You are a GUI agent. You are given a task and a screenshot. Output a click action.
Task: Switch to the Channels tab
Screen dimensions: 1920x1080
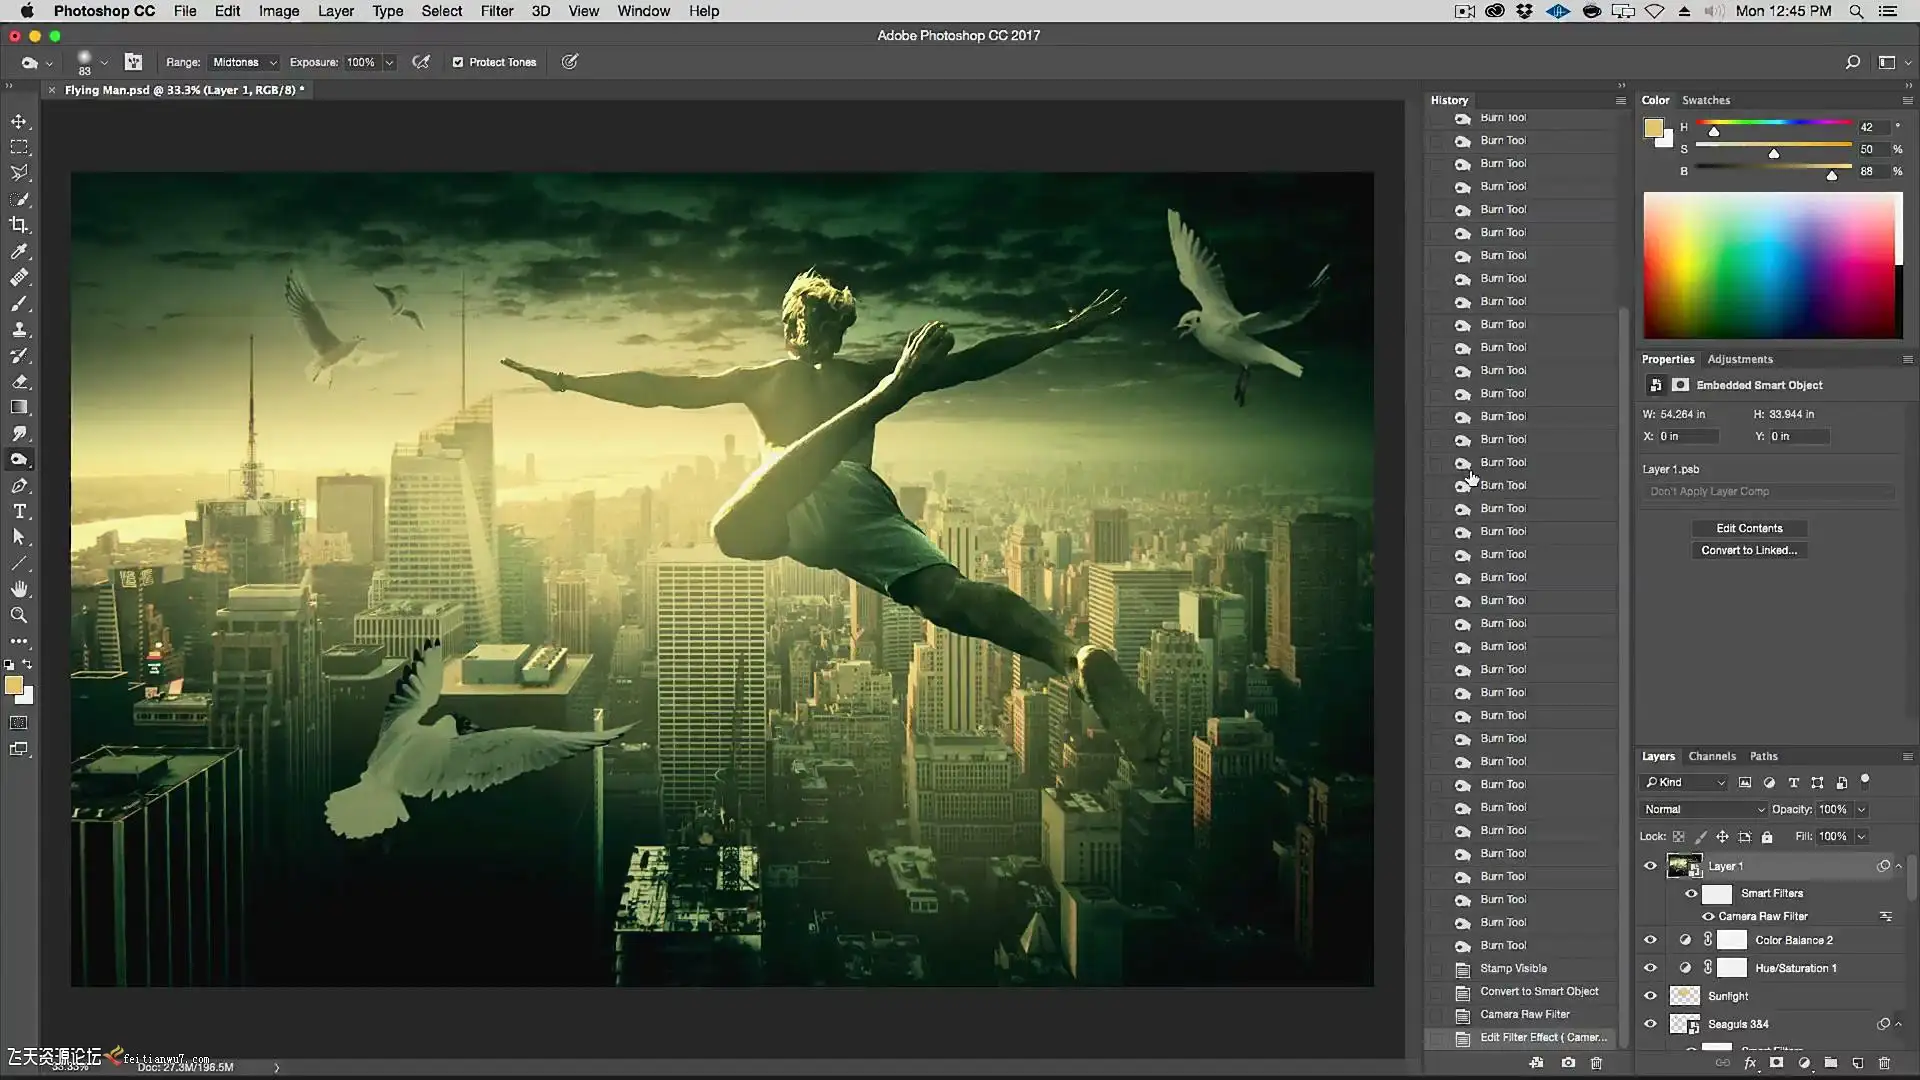(1711, 756)
